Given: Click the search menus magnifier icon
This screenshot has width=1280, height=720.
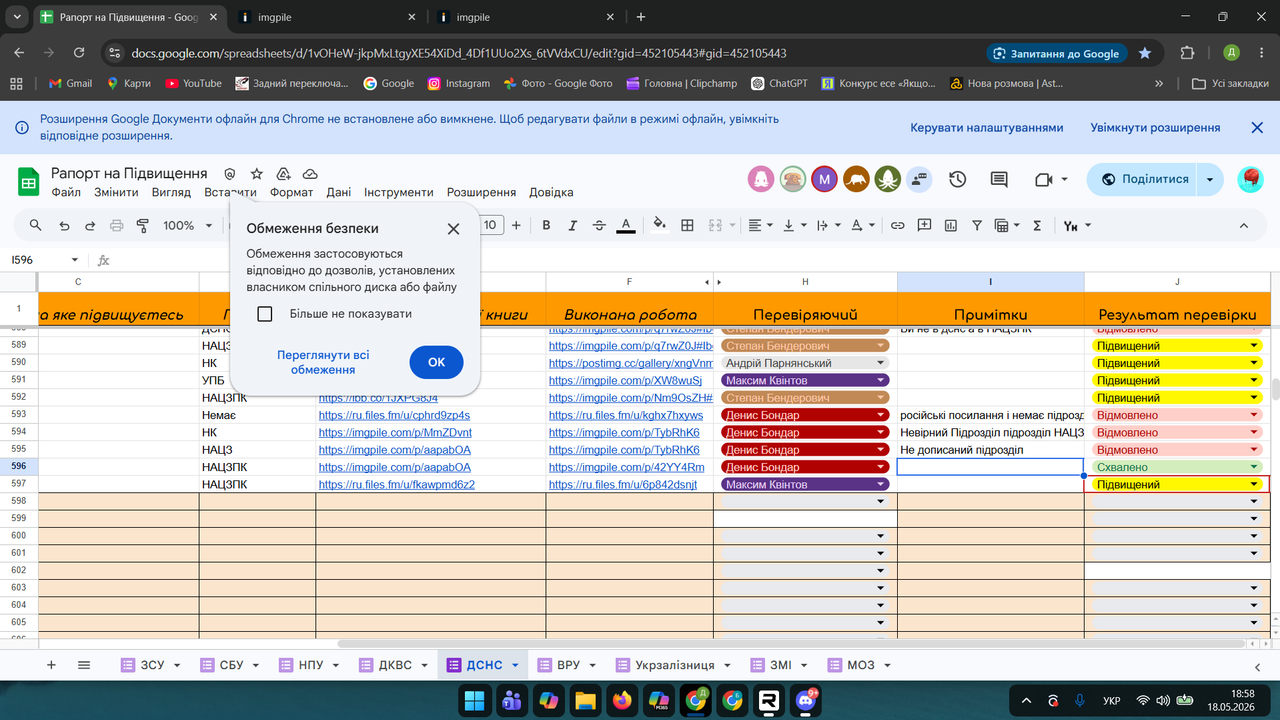Looking at the screenshot, I should coord(36,226).
